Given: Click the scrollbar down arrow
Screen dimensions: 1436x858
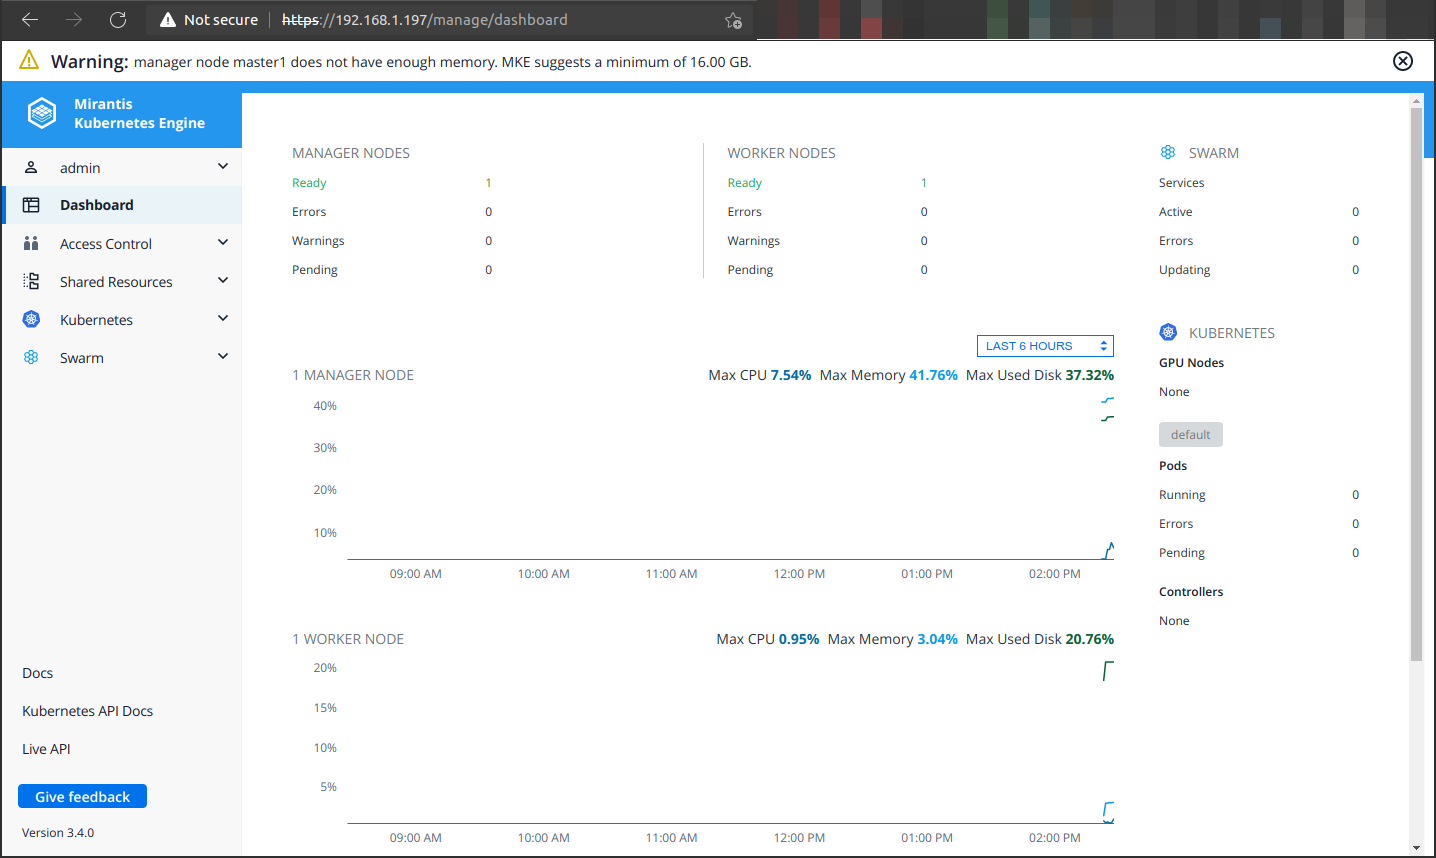Looking at the screenshot, I should click(x=1416, y=848).
